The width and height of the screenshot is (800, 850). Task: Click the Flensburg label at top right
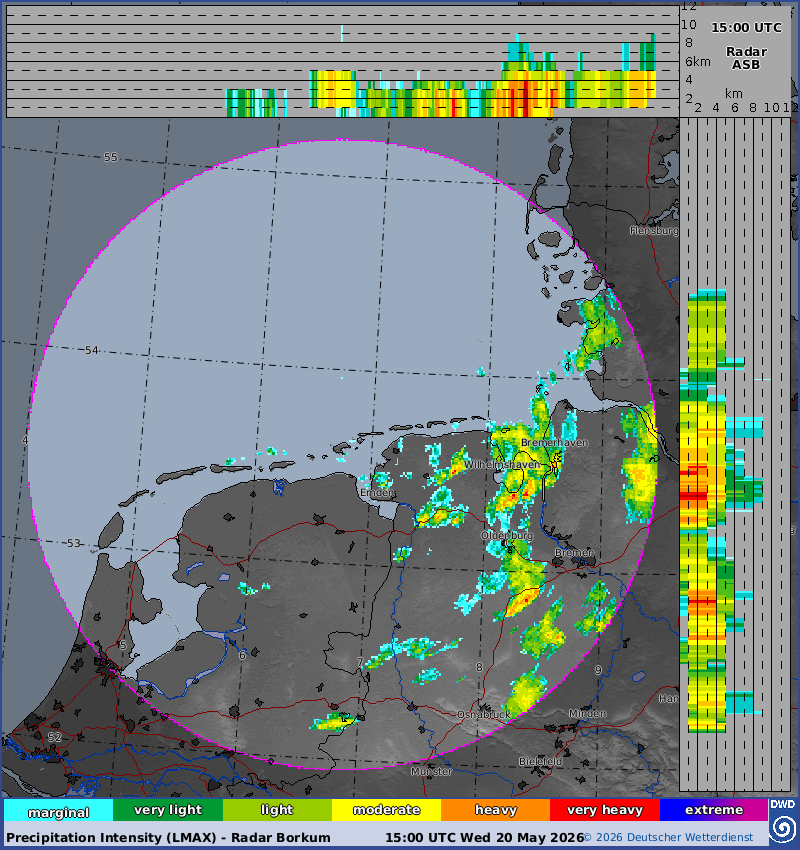(x=654, y=230)
